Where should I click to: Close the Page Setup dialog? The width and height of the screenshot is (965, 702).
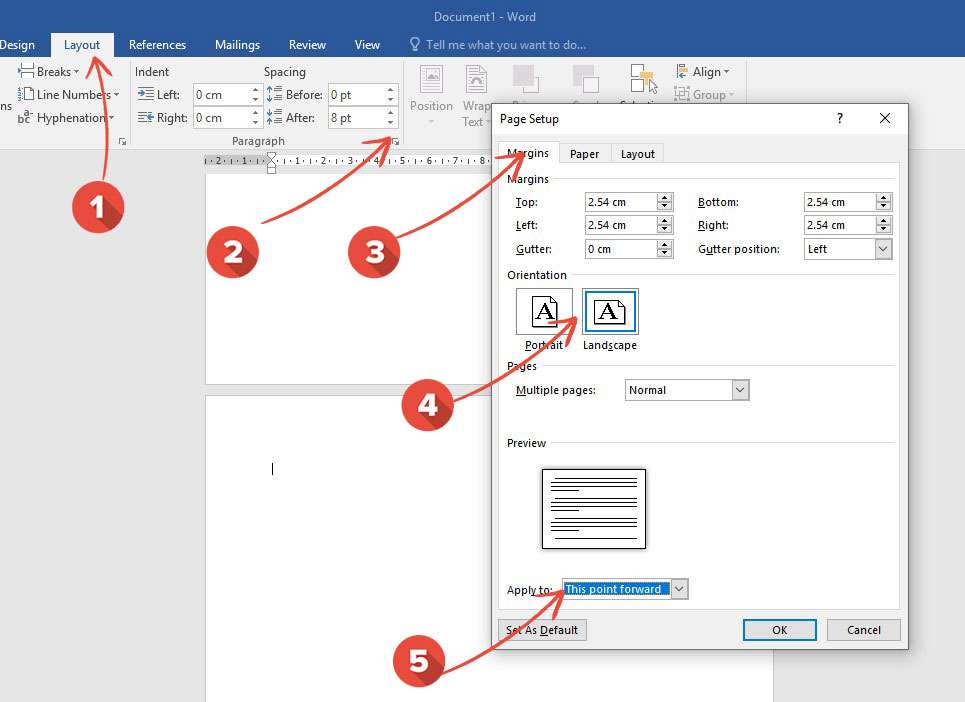pyautogui.click(x=885, y=118)
